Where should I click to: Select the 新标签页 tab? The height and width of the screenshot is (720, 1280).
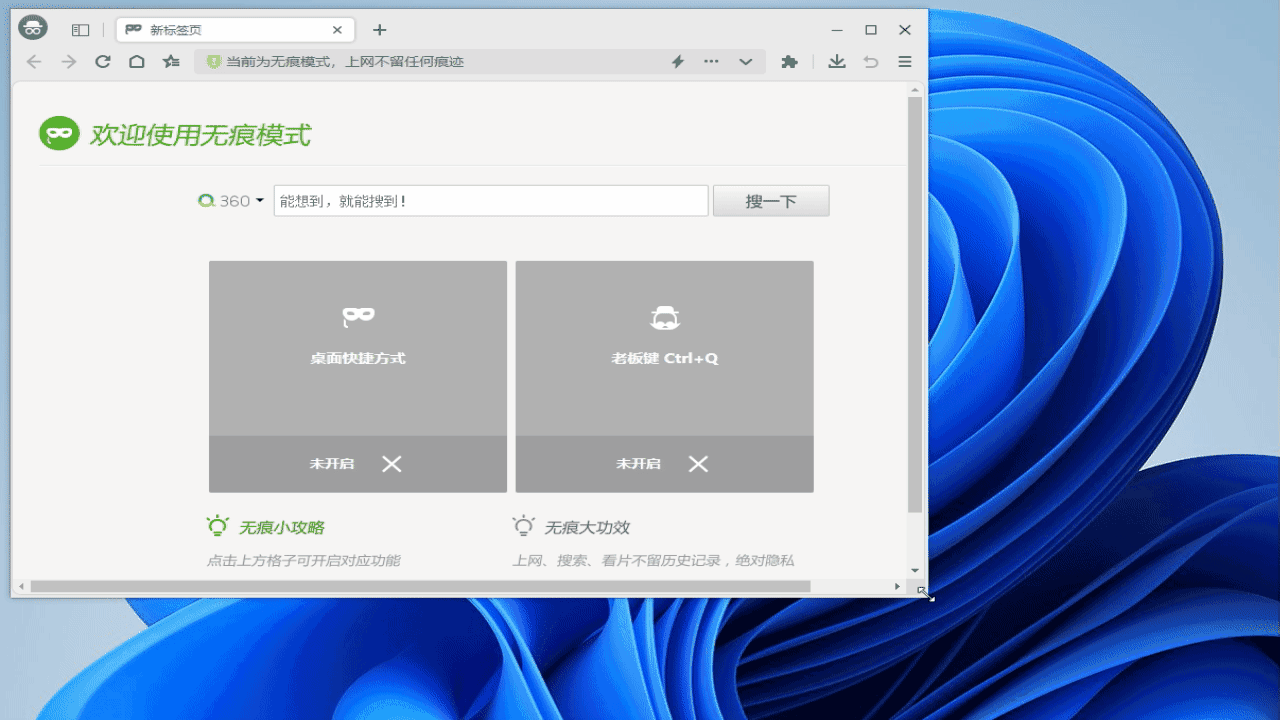(x=230, y=30)
